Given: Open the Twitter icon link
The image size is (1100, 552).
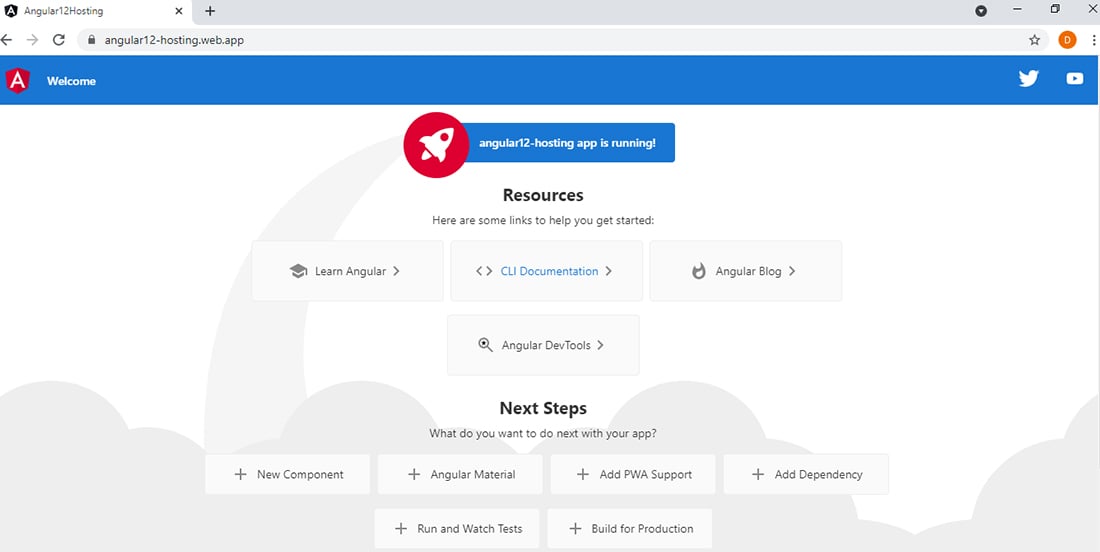Looking at the screenshot, I should pyautogui.click(x=1028, y=79).
